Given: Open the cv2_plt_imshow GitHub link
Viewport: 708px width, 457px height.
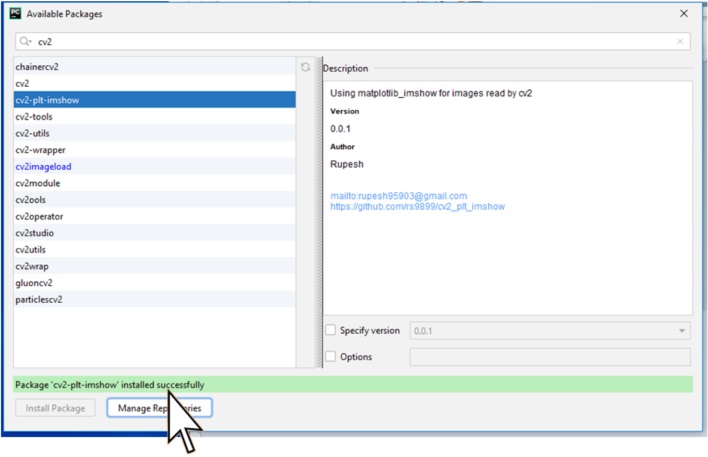Looking at the screenshot, I should [417, 206].
